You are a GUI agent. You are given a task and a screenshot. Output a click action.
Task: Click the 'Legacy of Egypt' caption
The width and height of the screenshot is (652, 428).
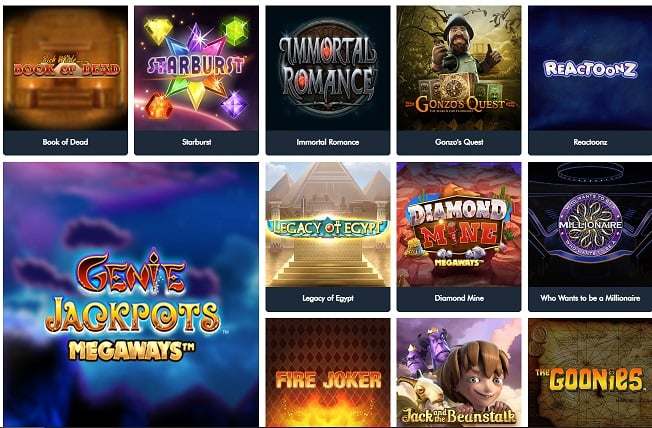click(328, 298)
